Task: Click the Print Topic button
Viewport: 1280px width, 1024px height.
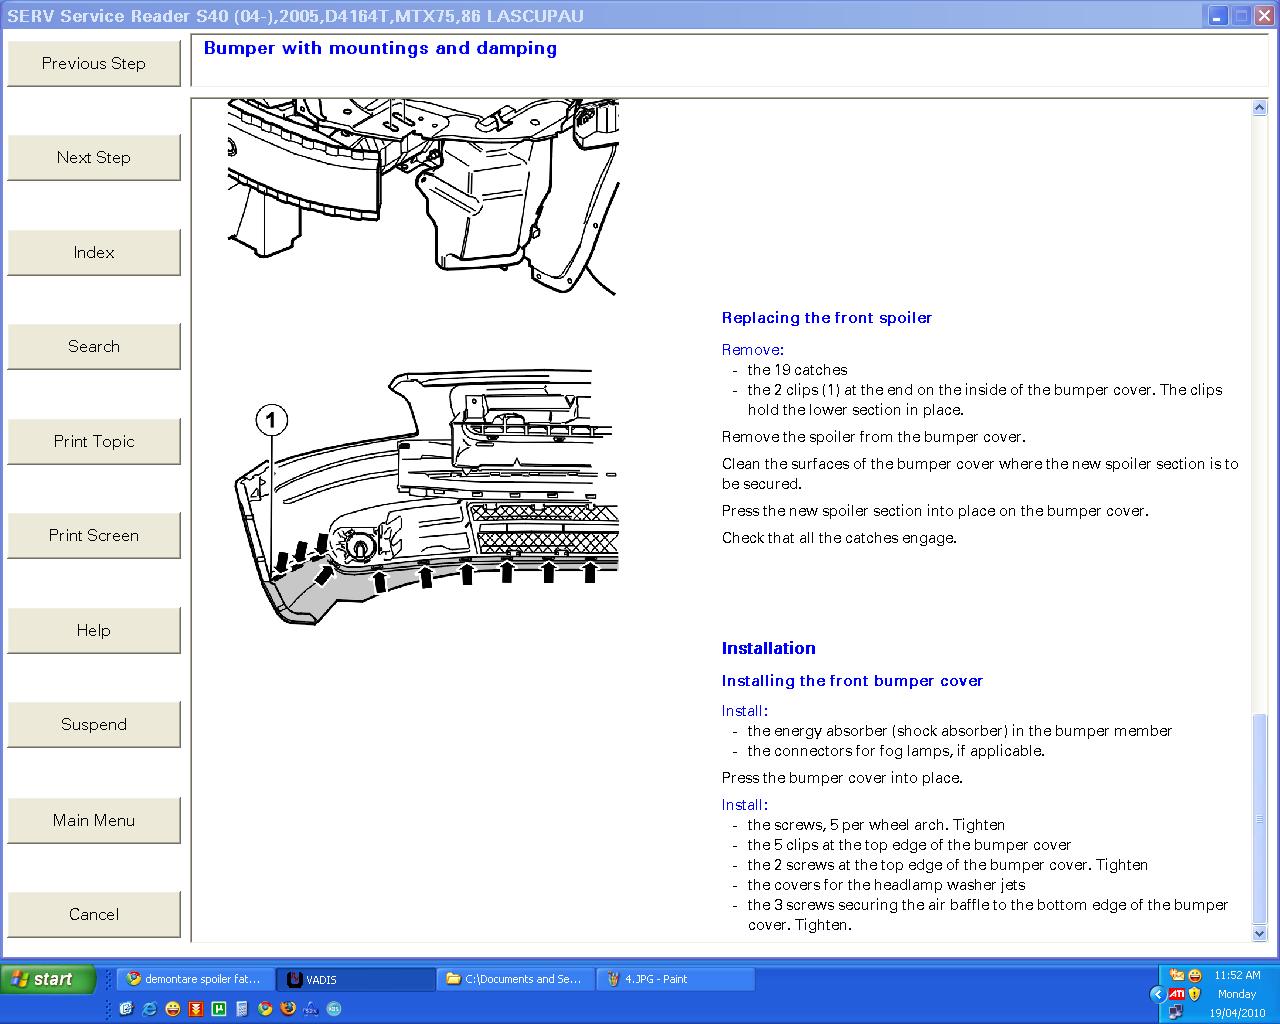Action: pos(94,441)
